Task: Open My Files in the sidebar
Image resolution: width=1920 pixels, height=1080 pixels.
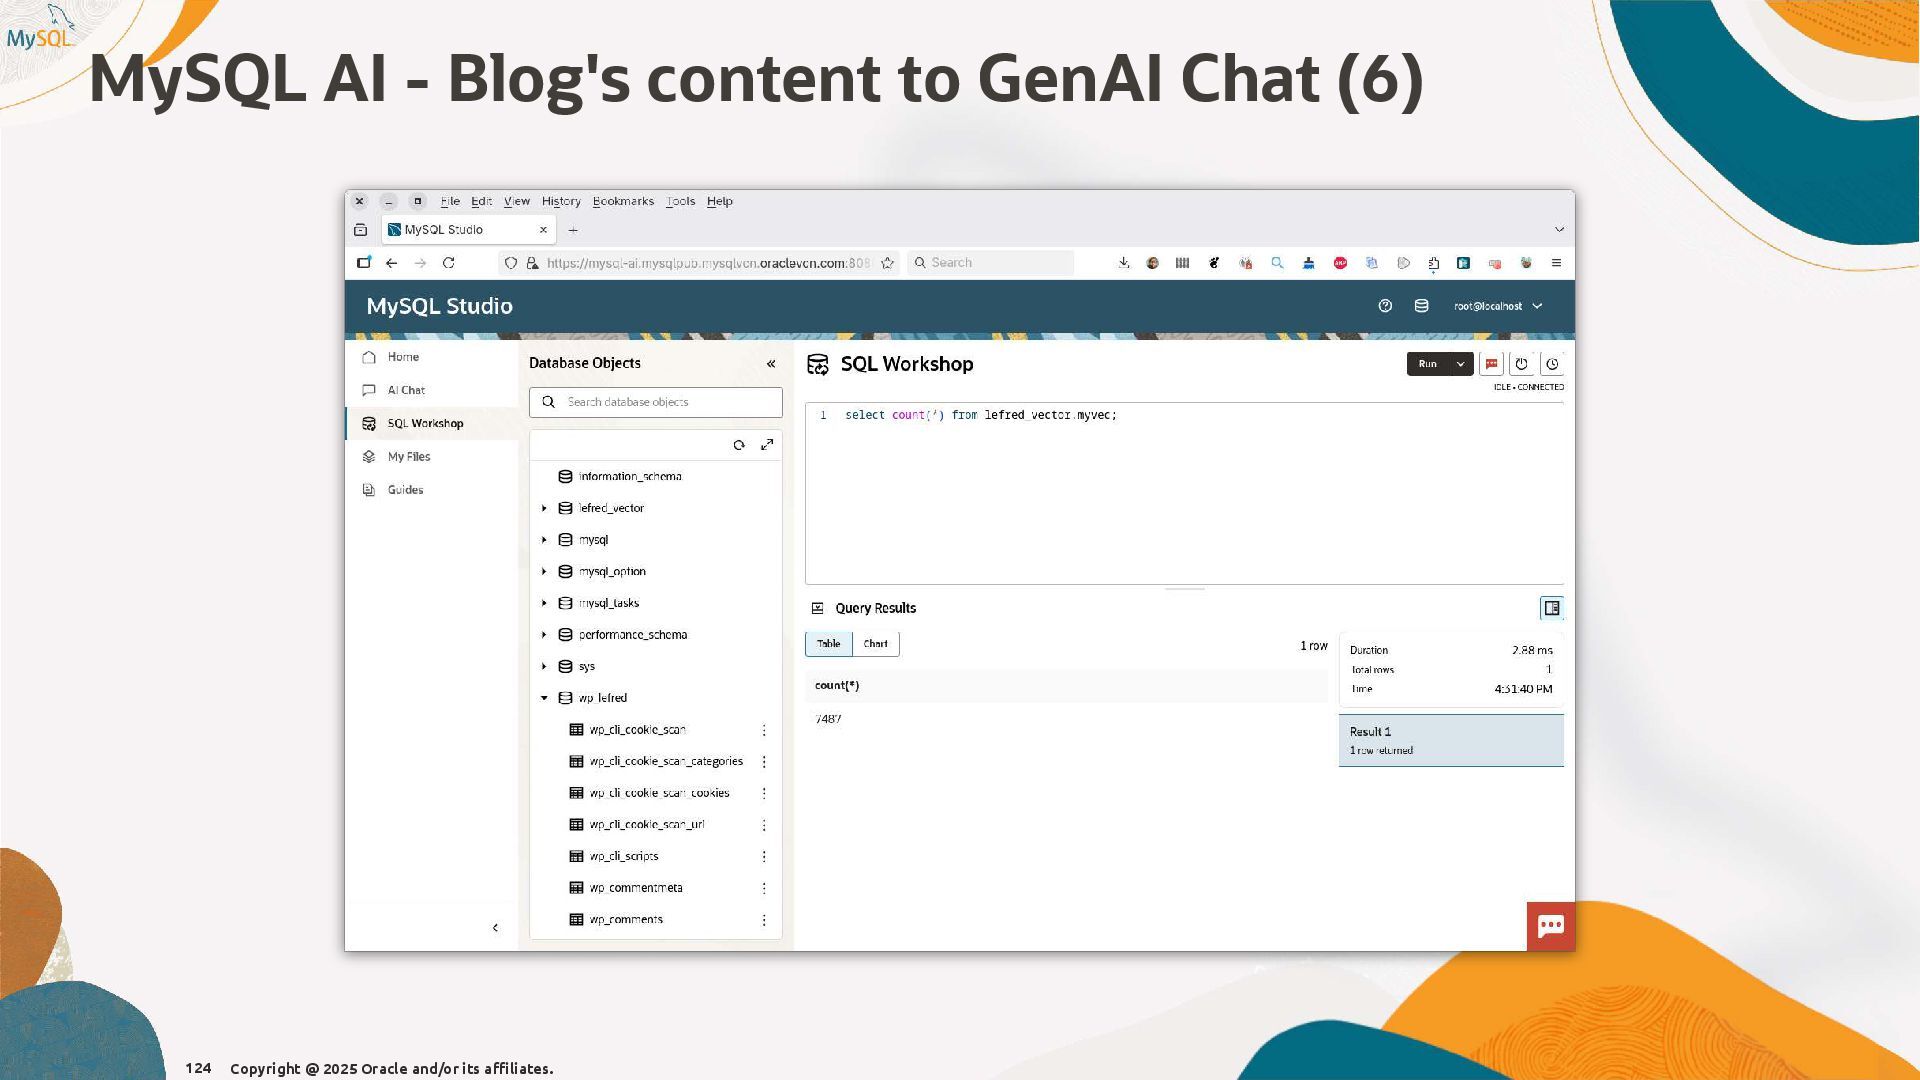Action: pyautogui.click(x=408, y=456)
